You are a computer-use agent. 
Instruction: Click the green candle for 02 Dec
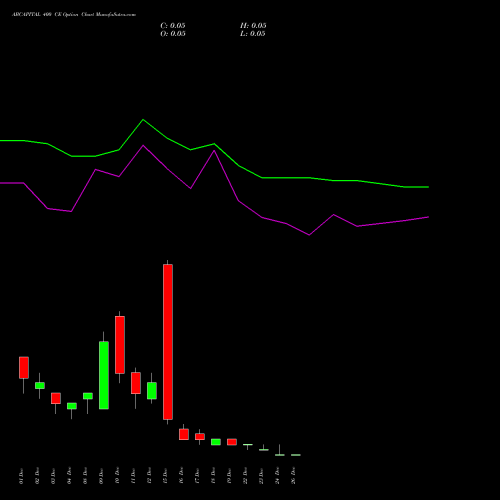click(x=40, y=385)
